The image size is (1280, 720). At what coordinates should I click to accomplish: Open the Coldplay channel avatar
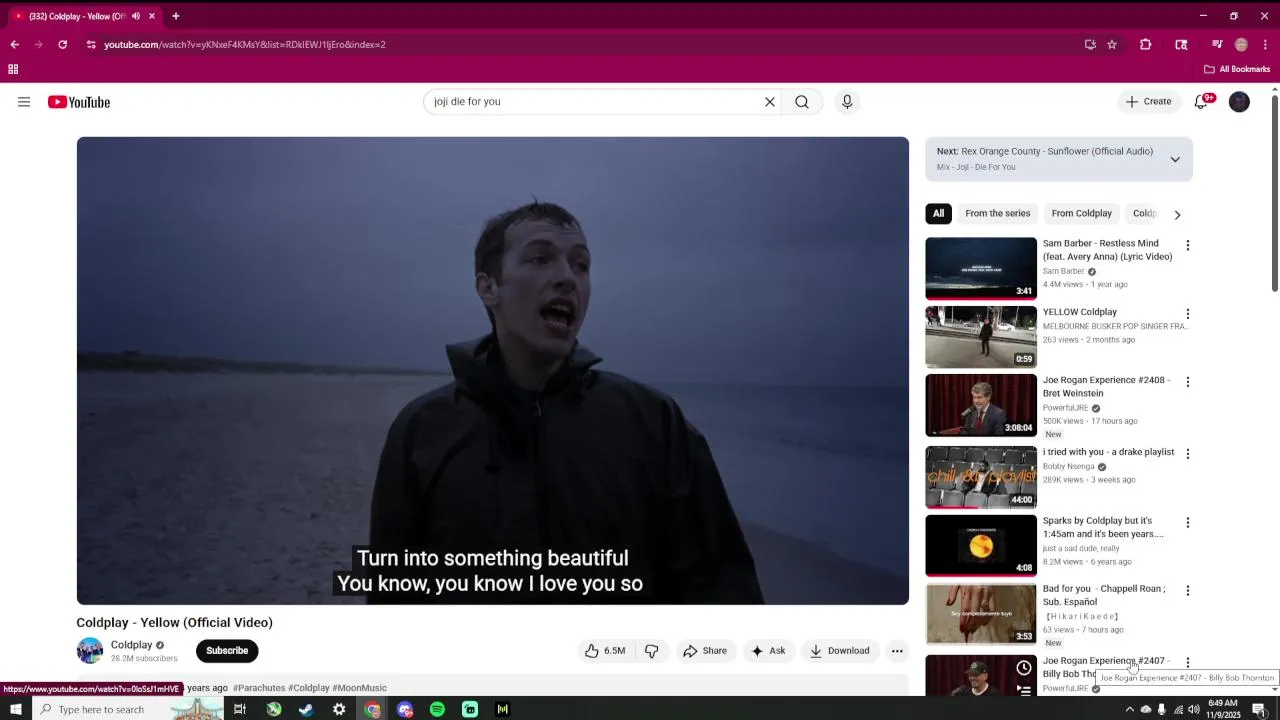[90, 651]
